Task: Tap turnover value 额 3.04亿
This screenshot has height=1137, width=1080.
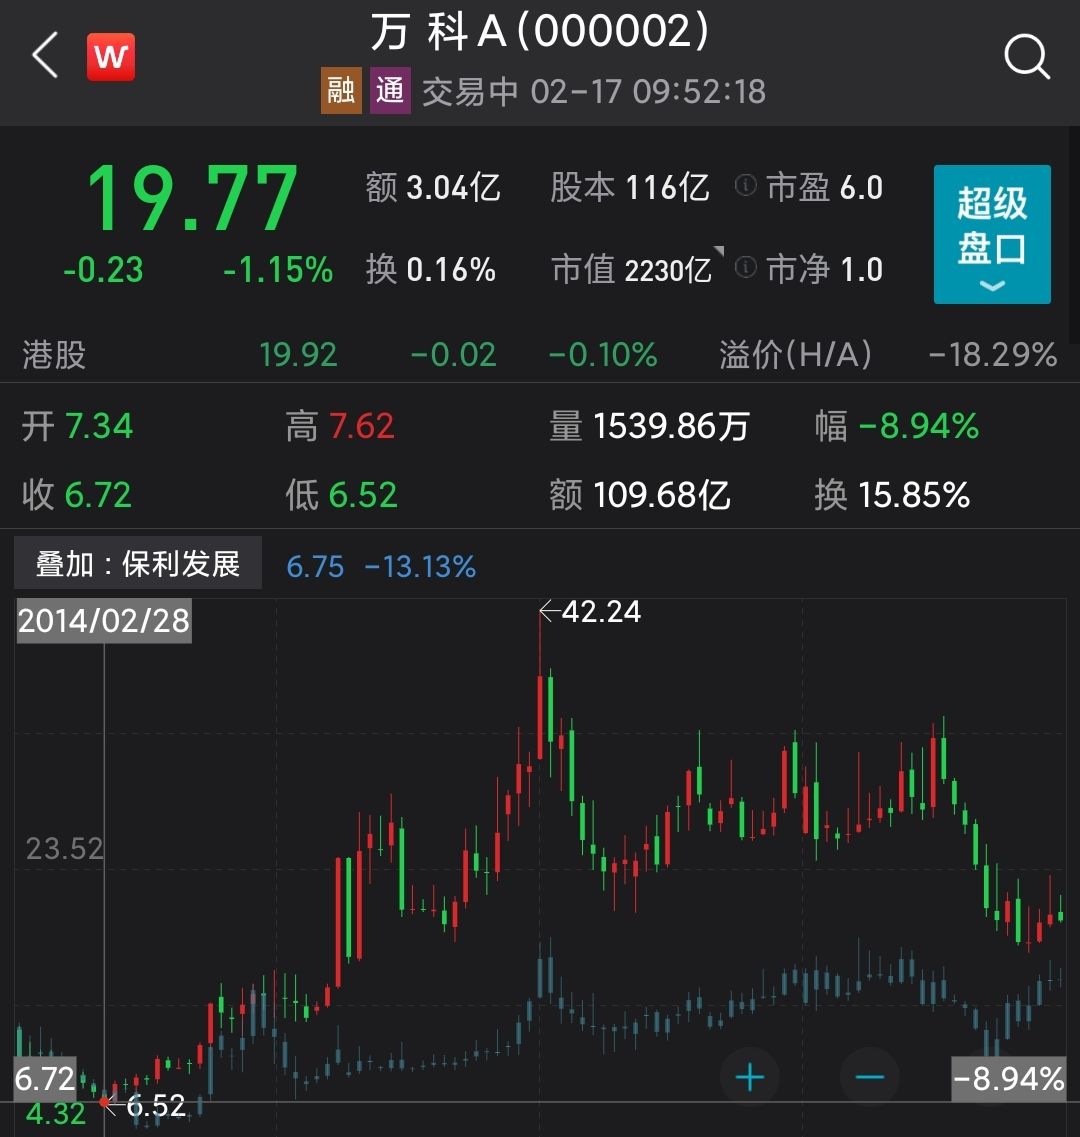Action: [433, 188]
